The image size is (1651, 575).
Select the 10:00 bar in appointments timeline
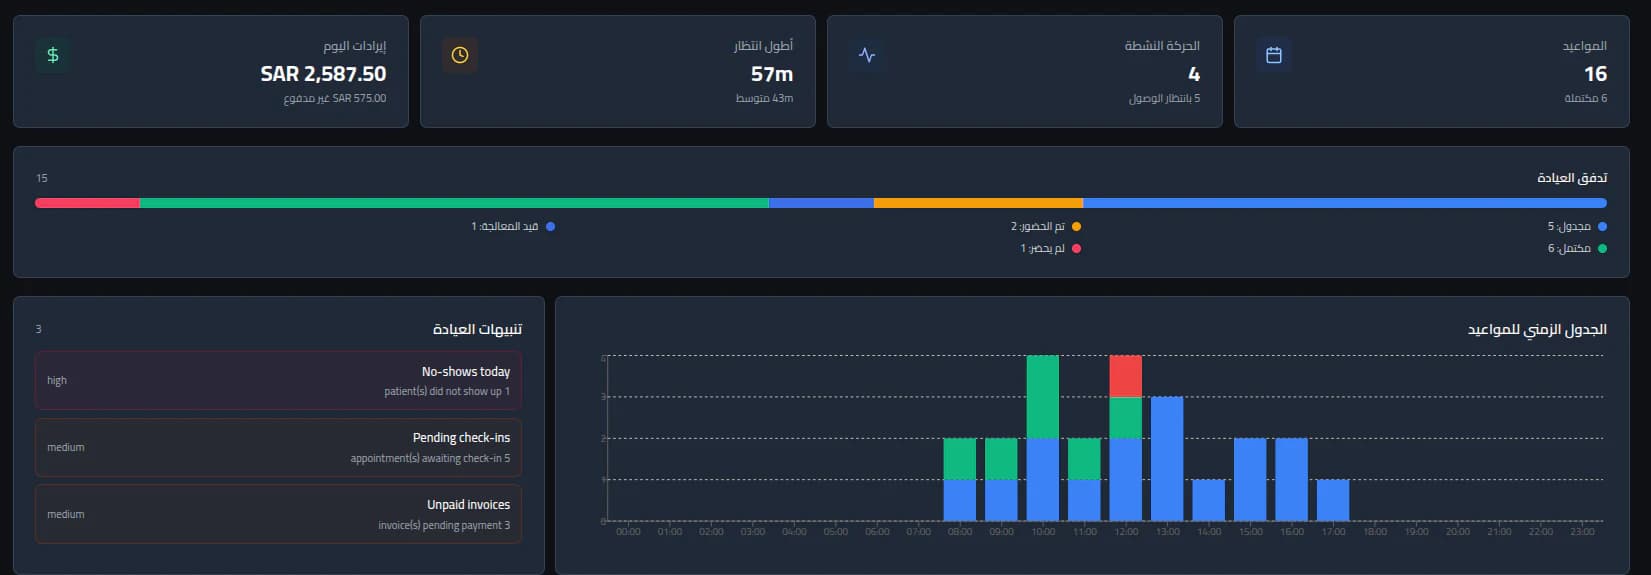1043,438
